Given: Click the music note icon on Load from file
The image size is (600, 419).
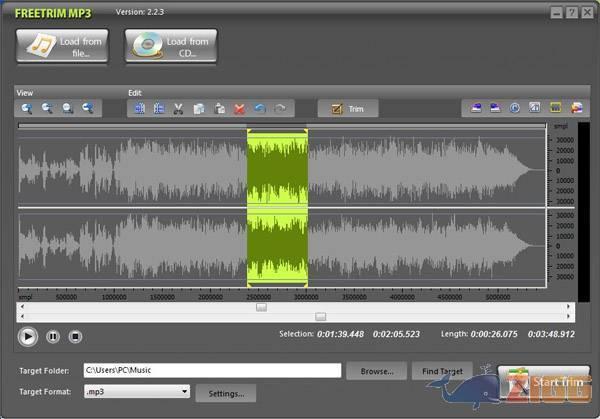Looking at the screenshot, I should 42,46.
